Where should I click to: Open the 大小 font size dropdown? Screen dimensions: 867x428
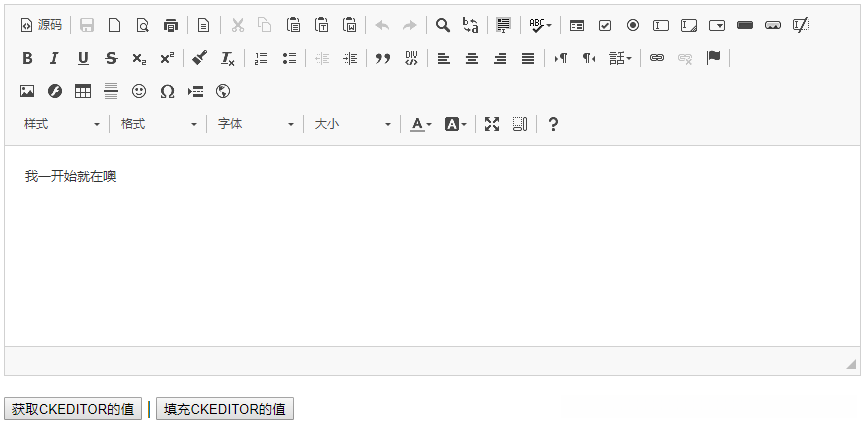tap(353, 124)
